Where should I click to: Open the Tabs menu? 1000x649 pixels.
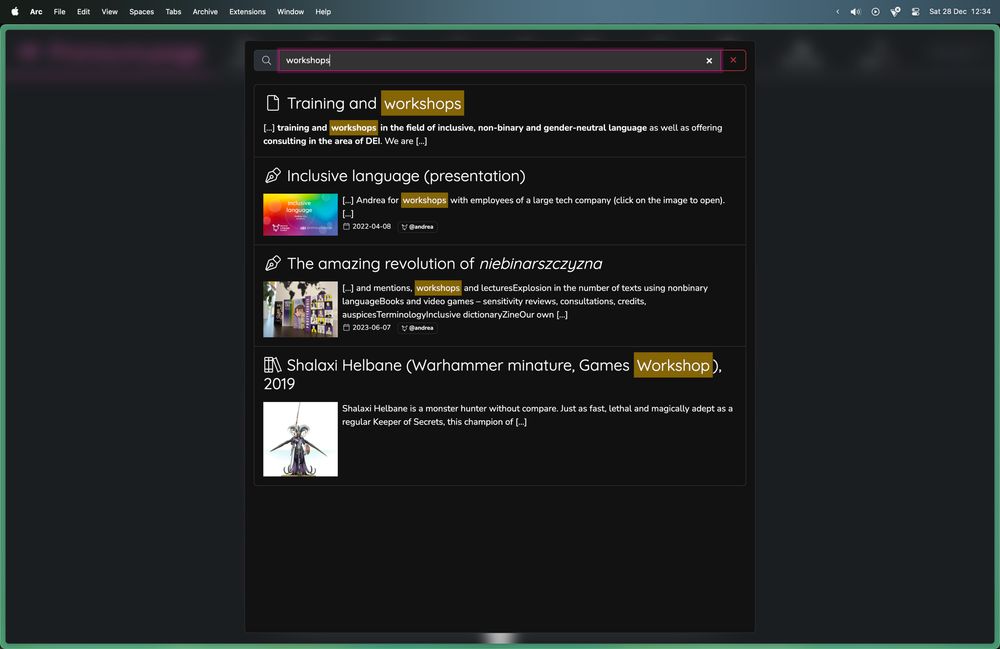click(173, 11)
